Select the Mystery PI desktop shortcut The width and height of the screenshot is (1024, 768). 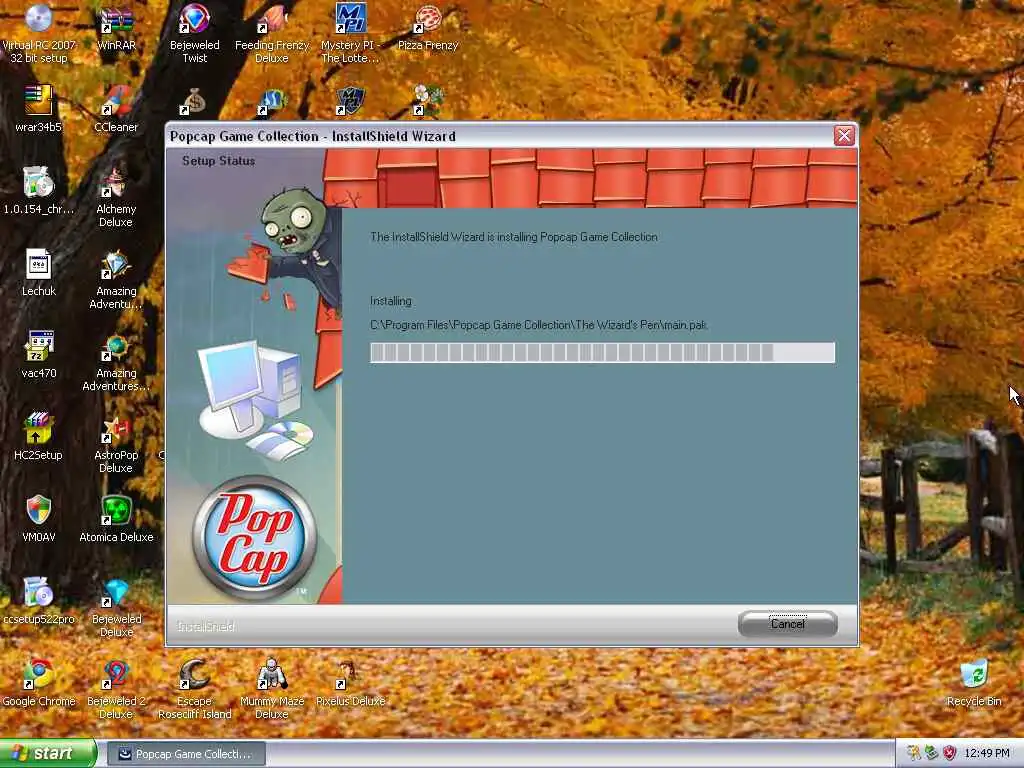point(349,33)
